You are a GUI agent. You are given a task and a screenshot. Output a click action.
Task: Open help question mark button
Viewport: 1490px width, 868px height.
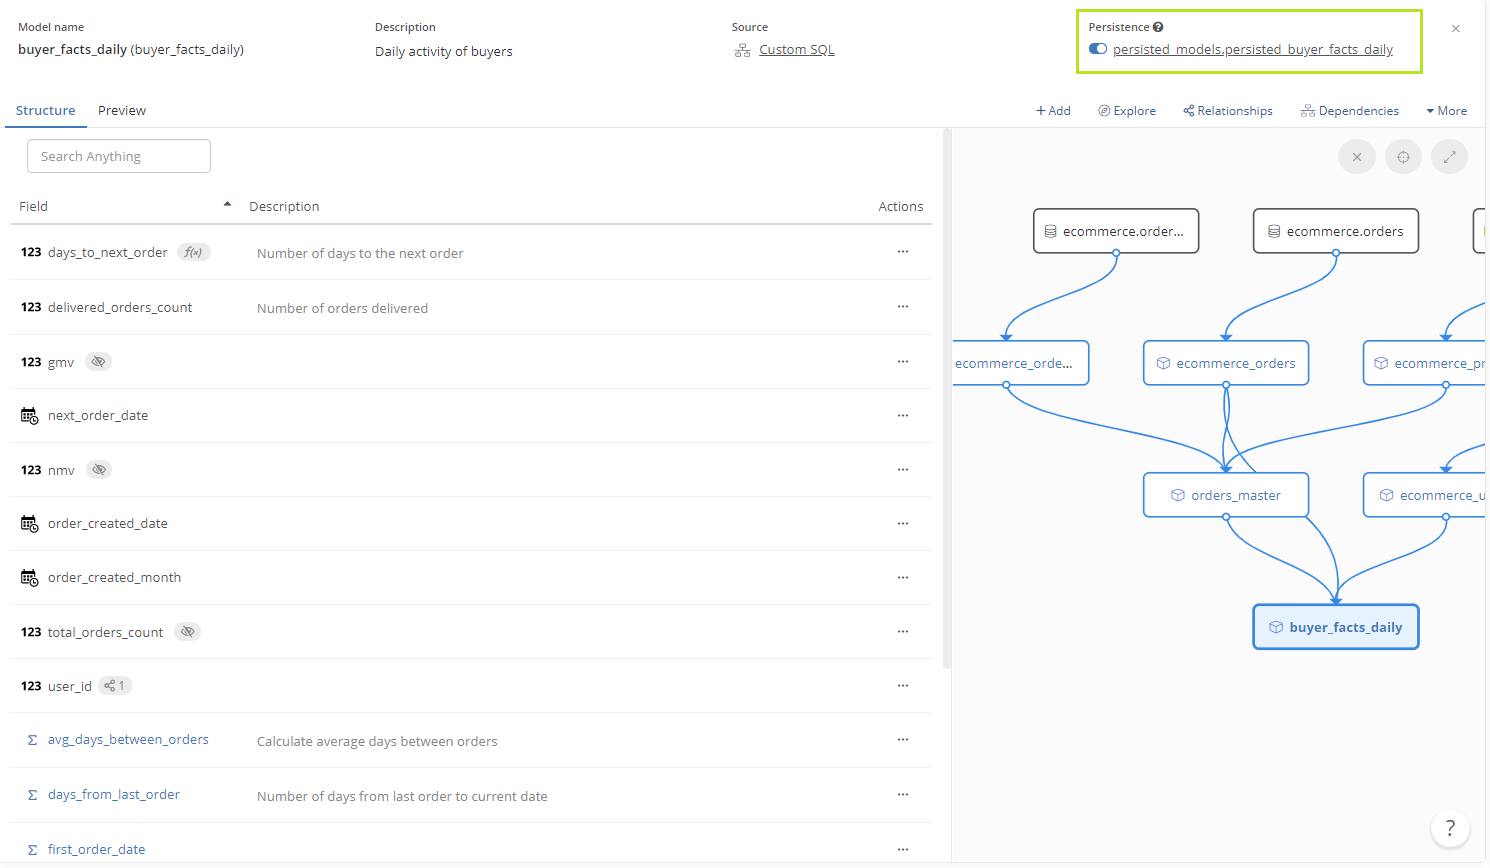coord(1450,828)
